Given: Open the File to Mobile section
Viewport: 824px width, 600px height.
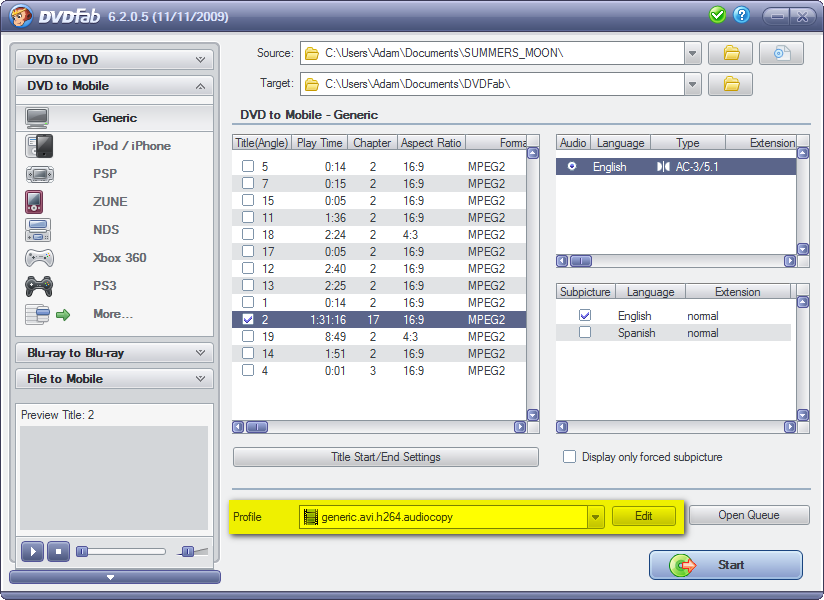Looking at the screenshot, I should tap(114, 379).
